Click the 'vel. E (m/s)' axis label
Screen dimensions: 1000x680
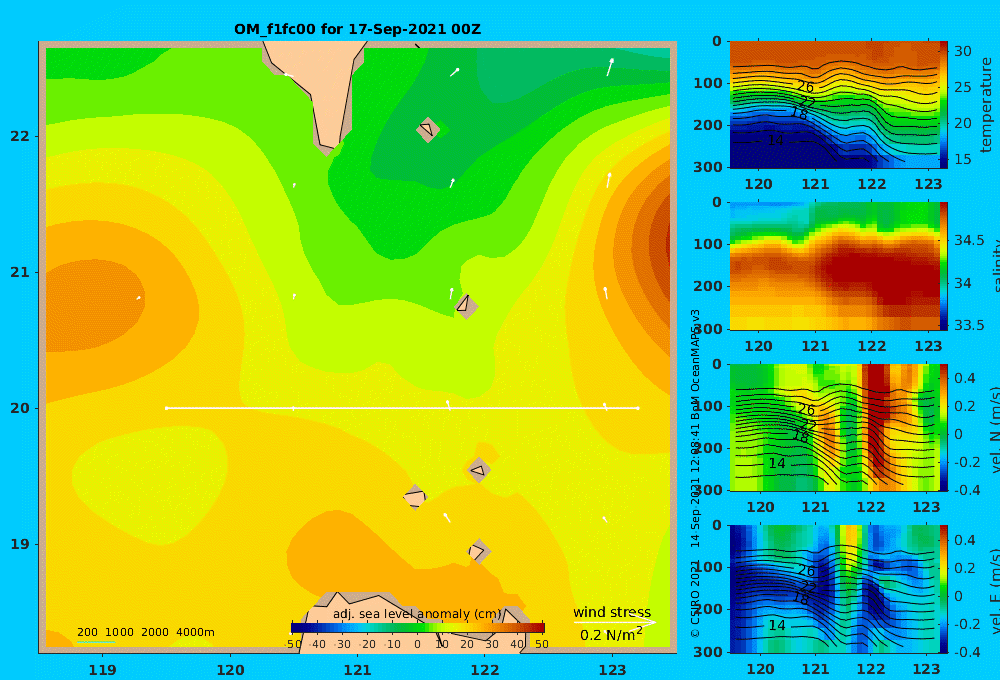[994, 591]
